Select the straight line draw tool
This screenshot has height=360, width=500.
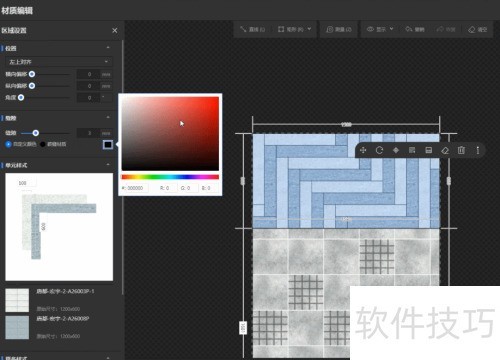pos(252,29)
